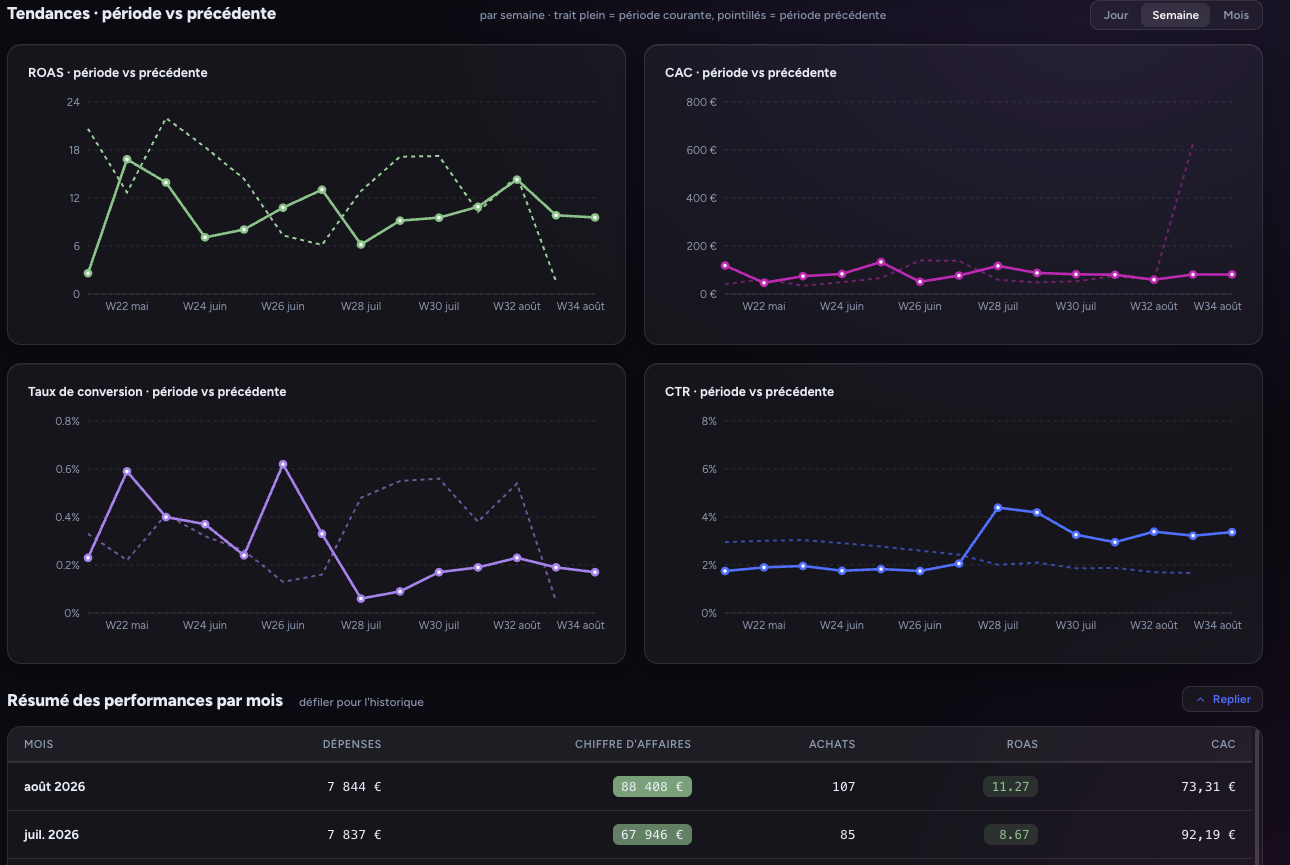Viewport: 1290px width, 865px height.
Task: Click the highest CTR data point above 4%
Action: [x=998, y=507]
